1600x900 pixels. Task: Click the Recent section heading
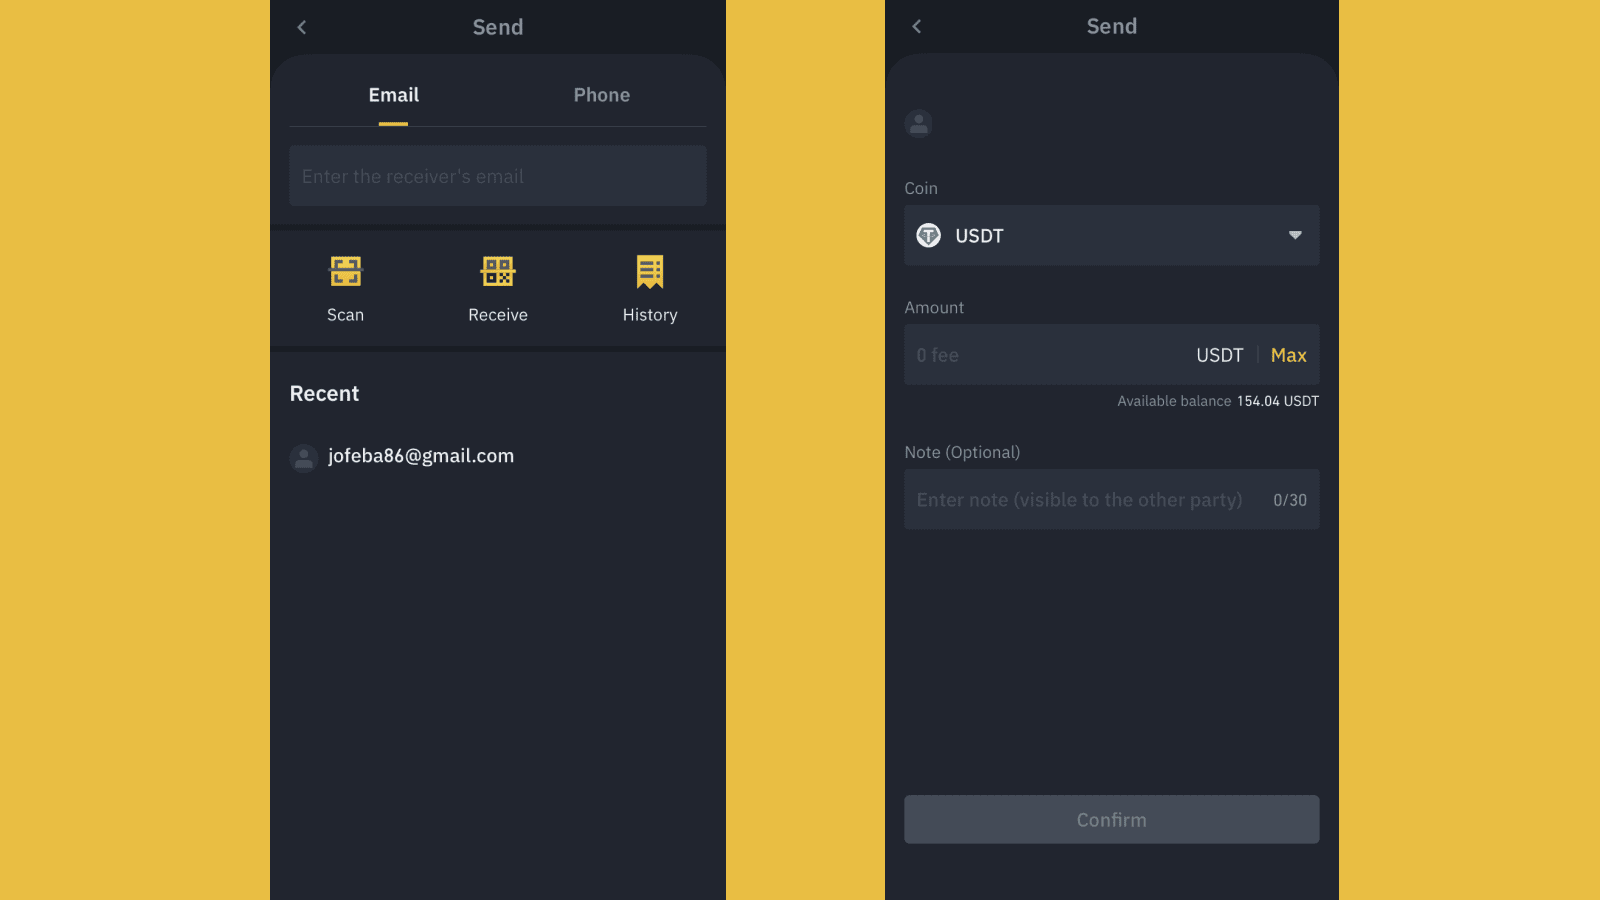[x=324, y=394]
